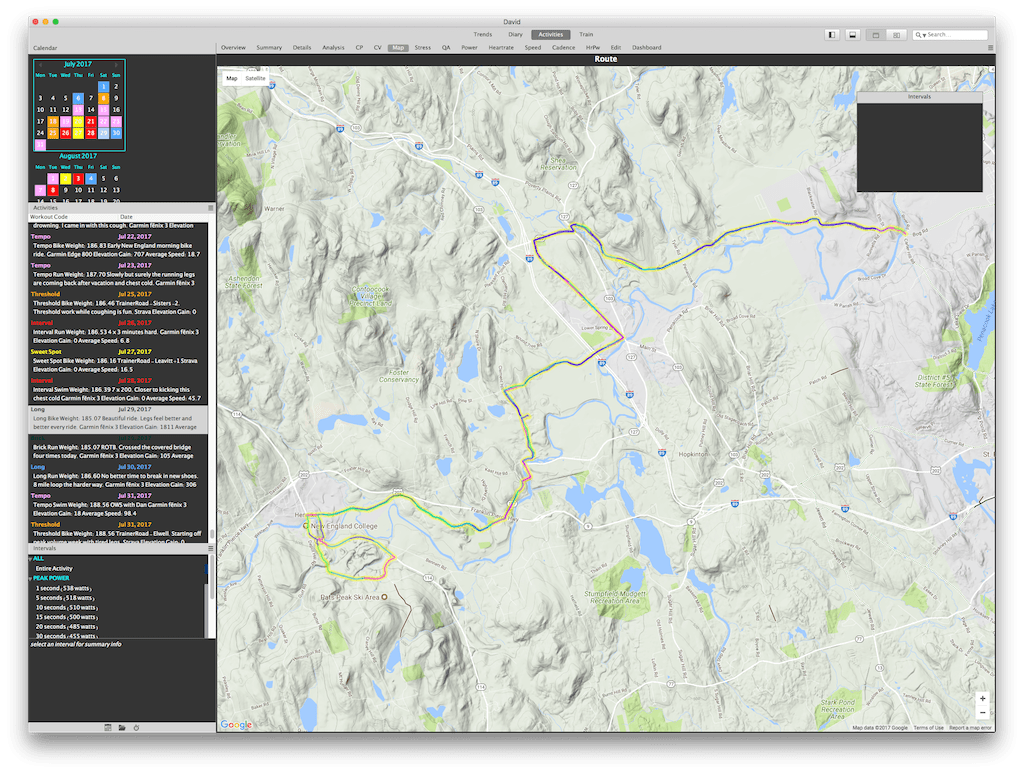Select July 6 blue calendar day
The width and height of the screenshot is (1024, 773).
tap(78, 98)
